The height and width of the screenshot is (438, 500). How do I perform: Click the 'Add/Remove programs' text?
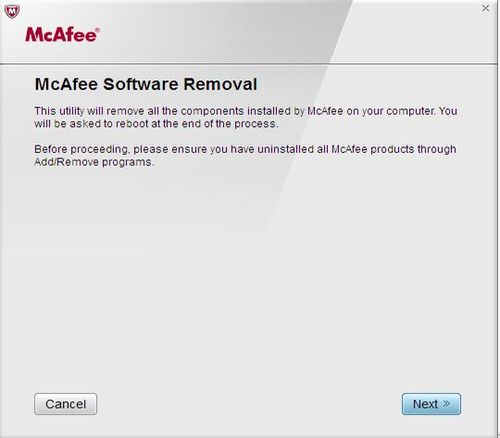(x=94, y=162)
